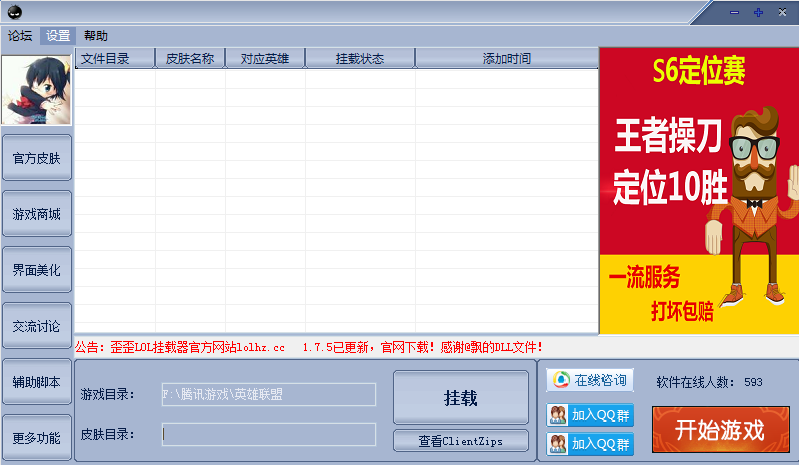799x465 pixels.
Task: Click the anime avatar picture
Action: 37,90
